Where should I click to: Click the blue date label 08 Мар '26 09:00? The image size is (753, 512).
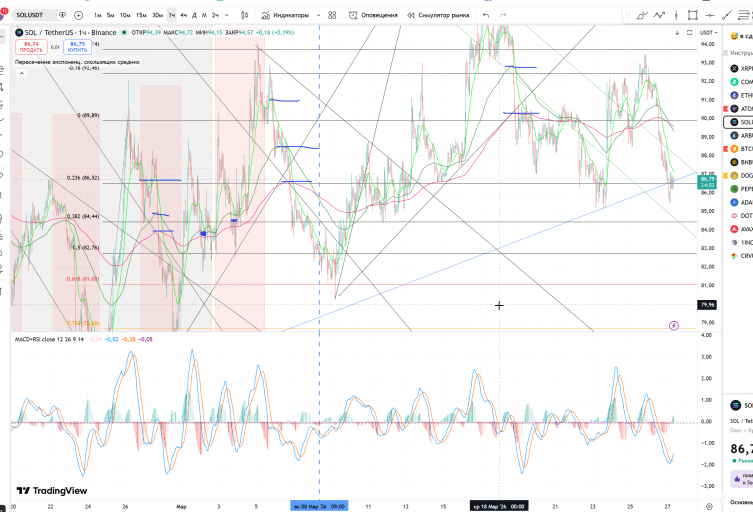tap(319, 506)
